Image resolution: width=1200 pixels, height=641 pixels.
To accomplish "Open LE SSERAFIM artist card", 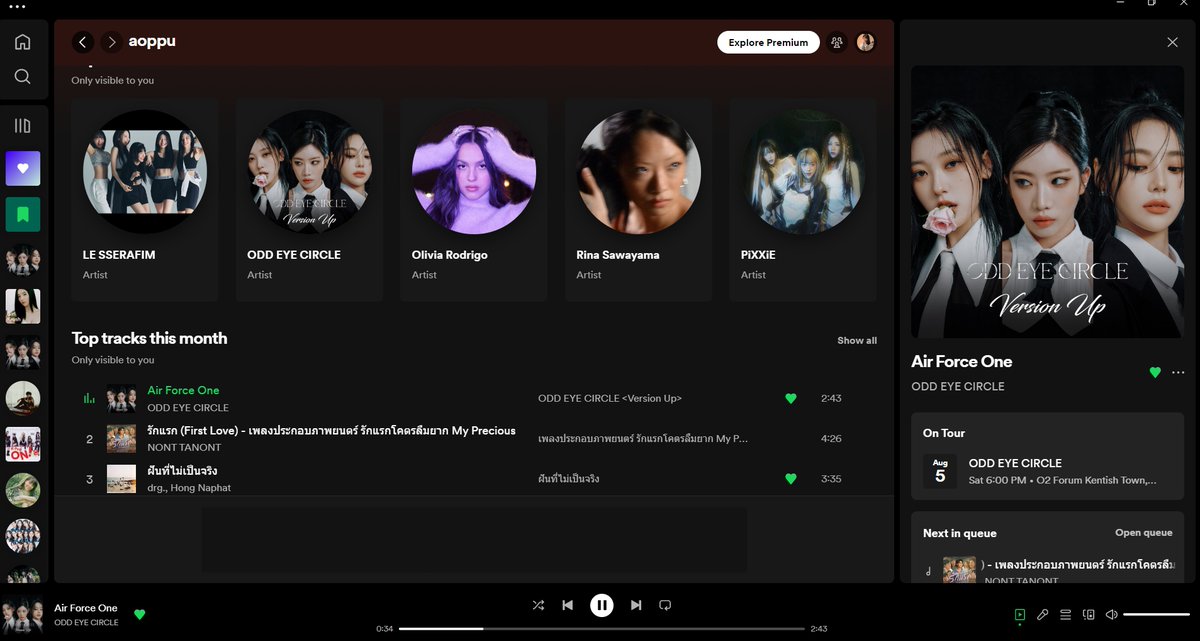I will (x=145, y=200).
